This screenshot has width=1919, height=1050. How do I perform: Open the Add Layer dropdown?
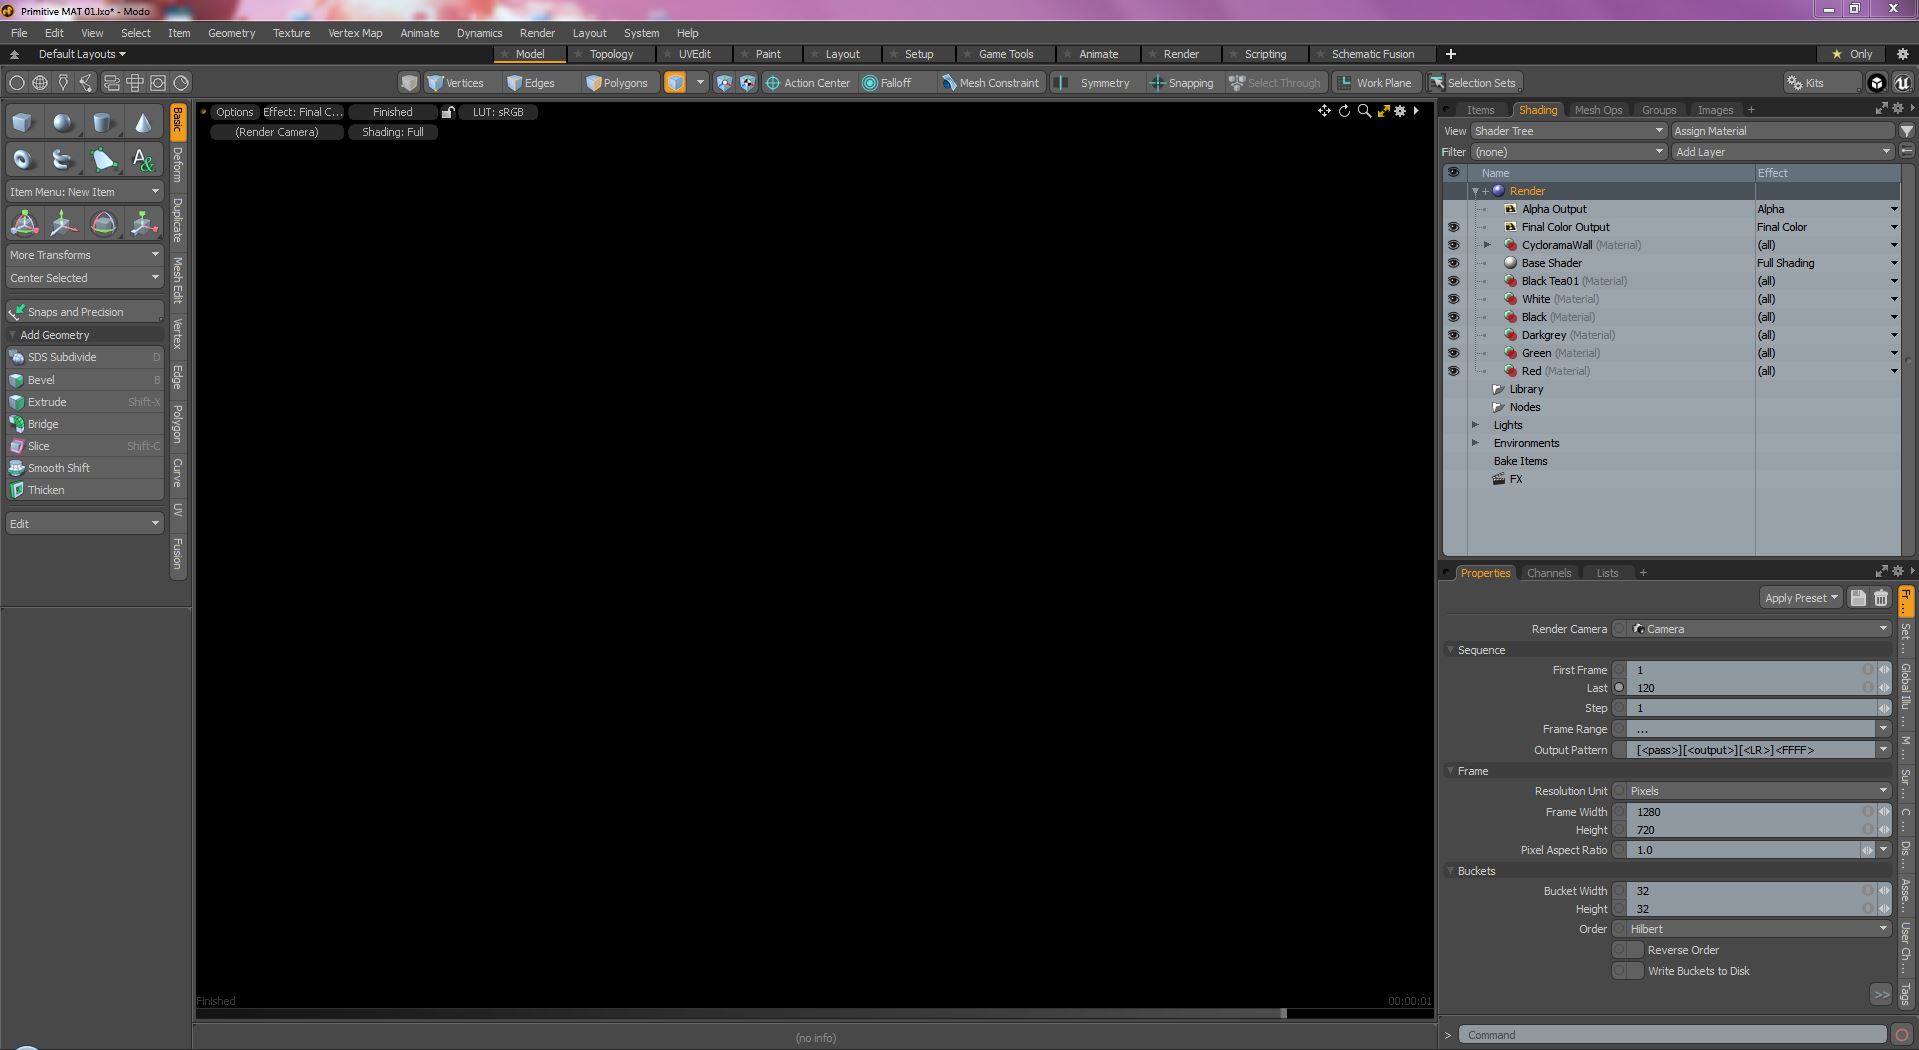click(x=1783, y=152)
